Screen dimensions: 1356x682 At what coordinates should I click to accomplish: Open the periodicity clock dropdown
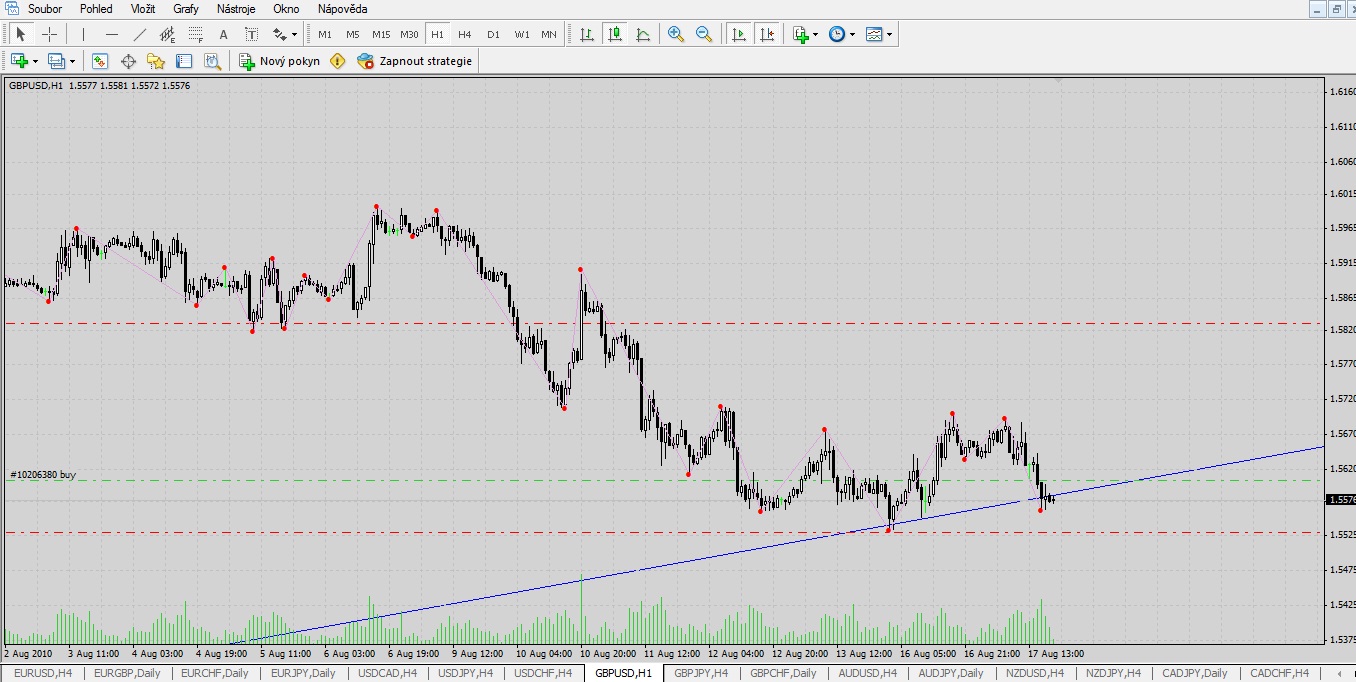click(x=853, y=34)
